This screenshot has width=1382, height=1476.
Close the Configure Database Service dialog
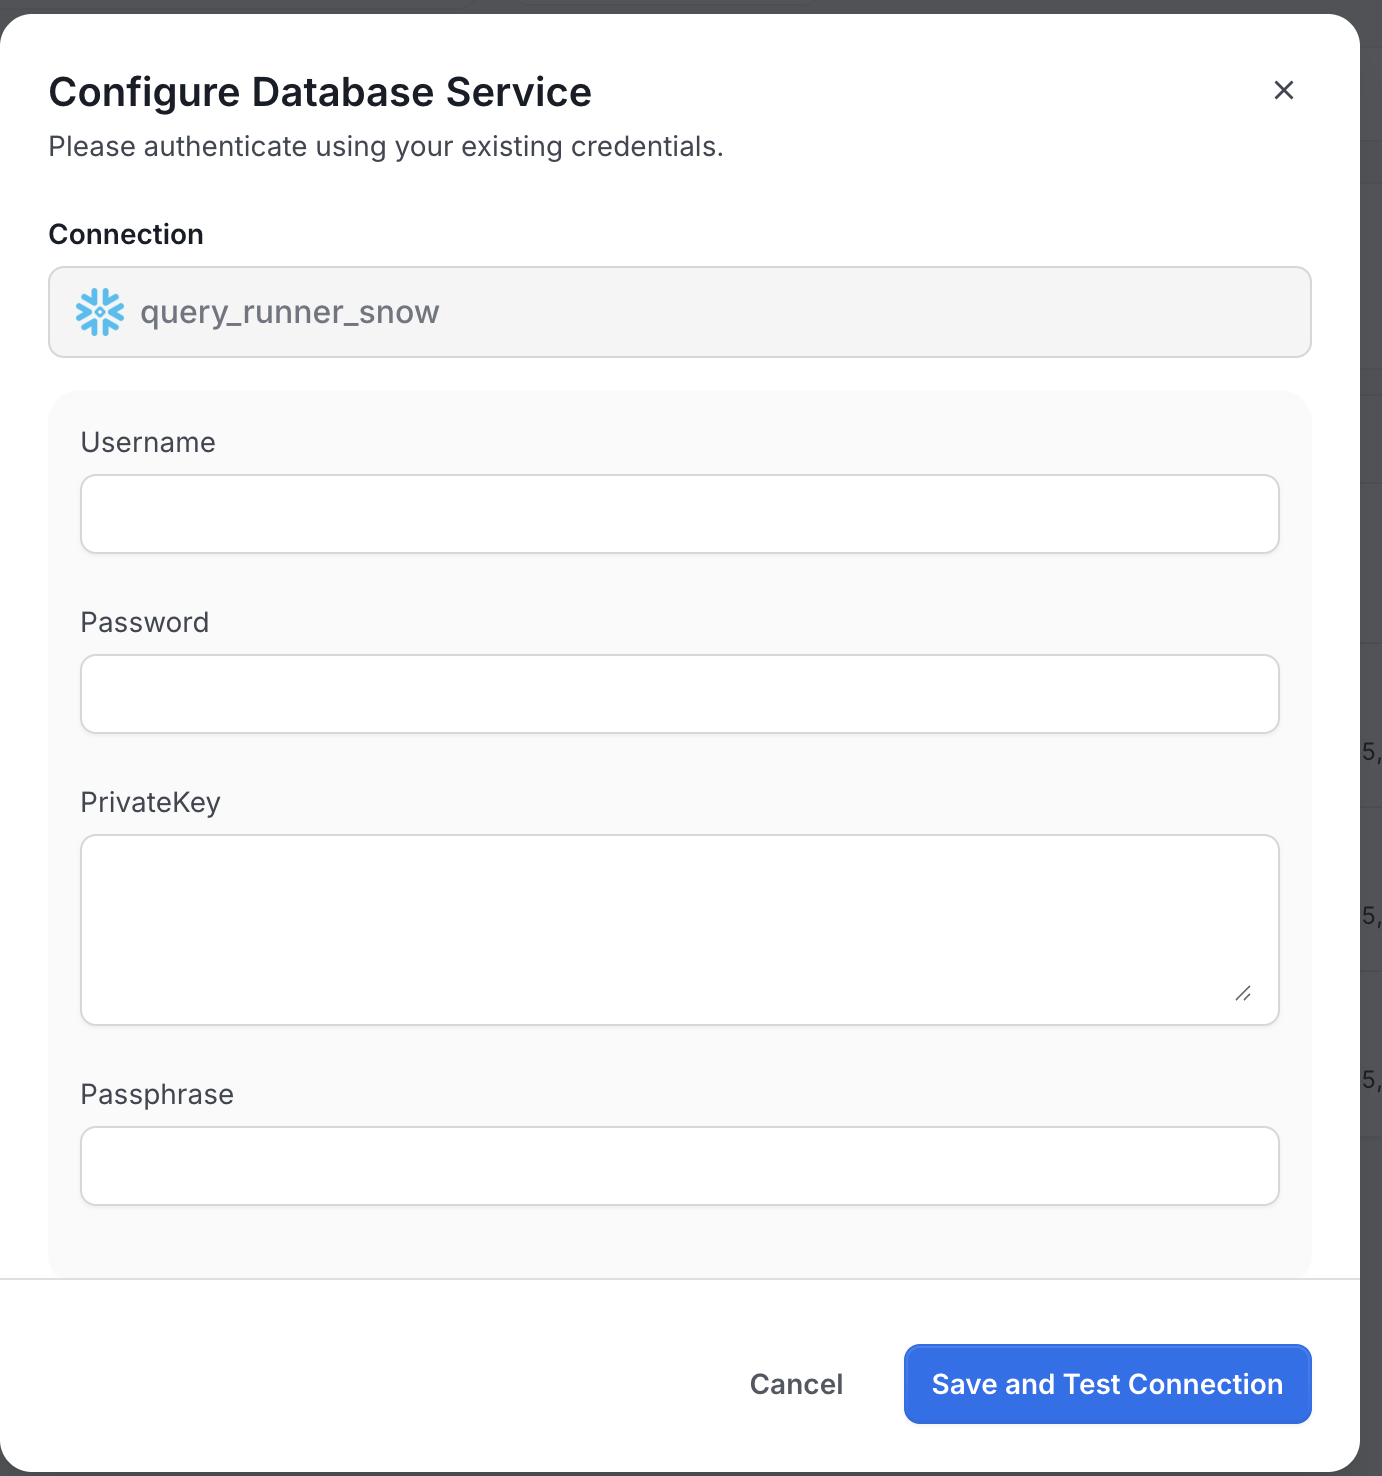point(1284,90)
